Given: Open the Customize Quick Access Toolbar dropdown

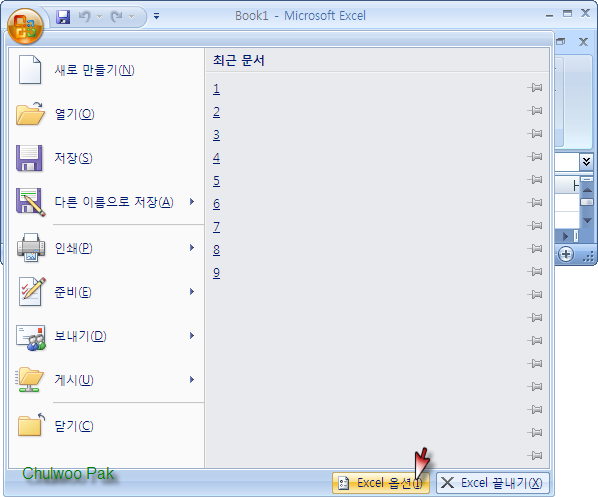Looking at the screenshot, I should (x=156, y=16).
